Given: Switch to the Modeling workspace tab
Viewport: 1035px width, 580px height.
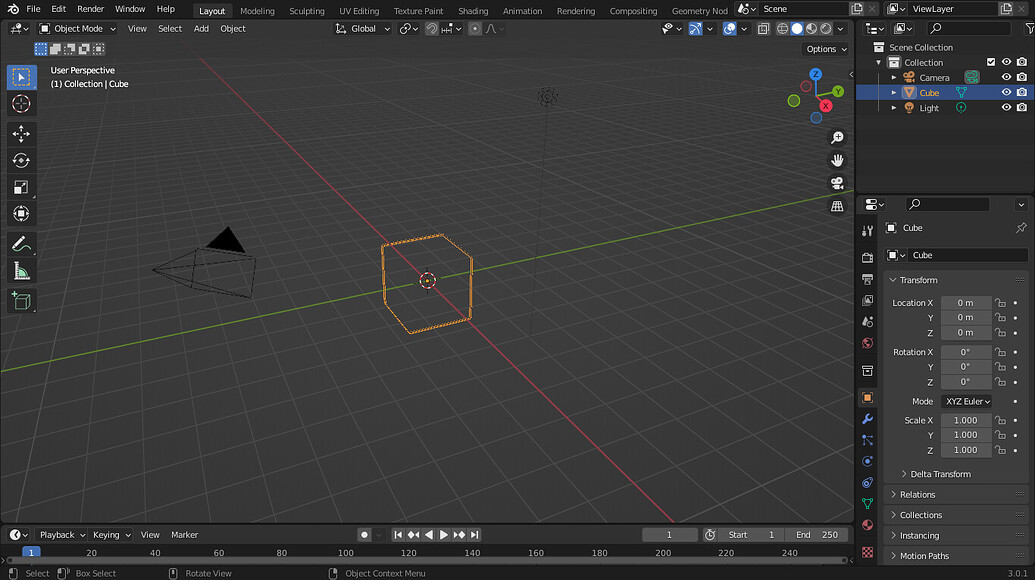Looking at the screenshot, I should tap(257, 11).
